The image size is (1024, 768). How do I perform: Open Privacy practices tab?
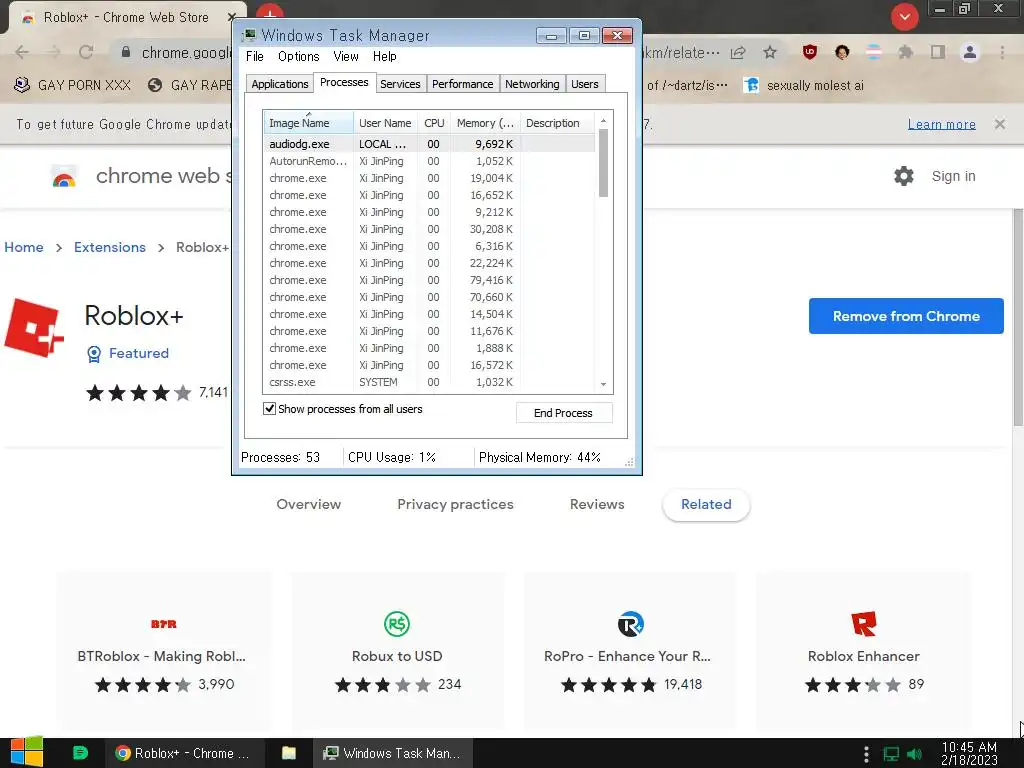click(455, 504)
